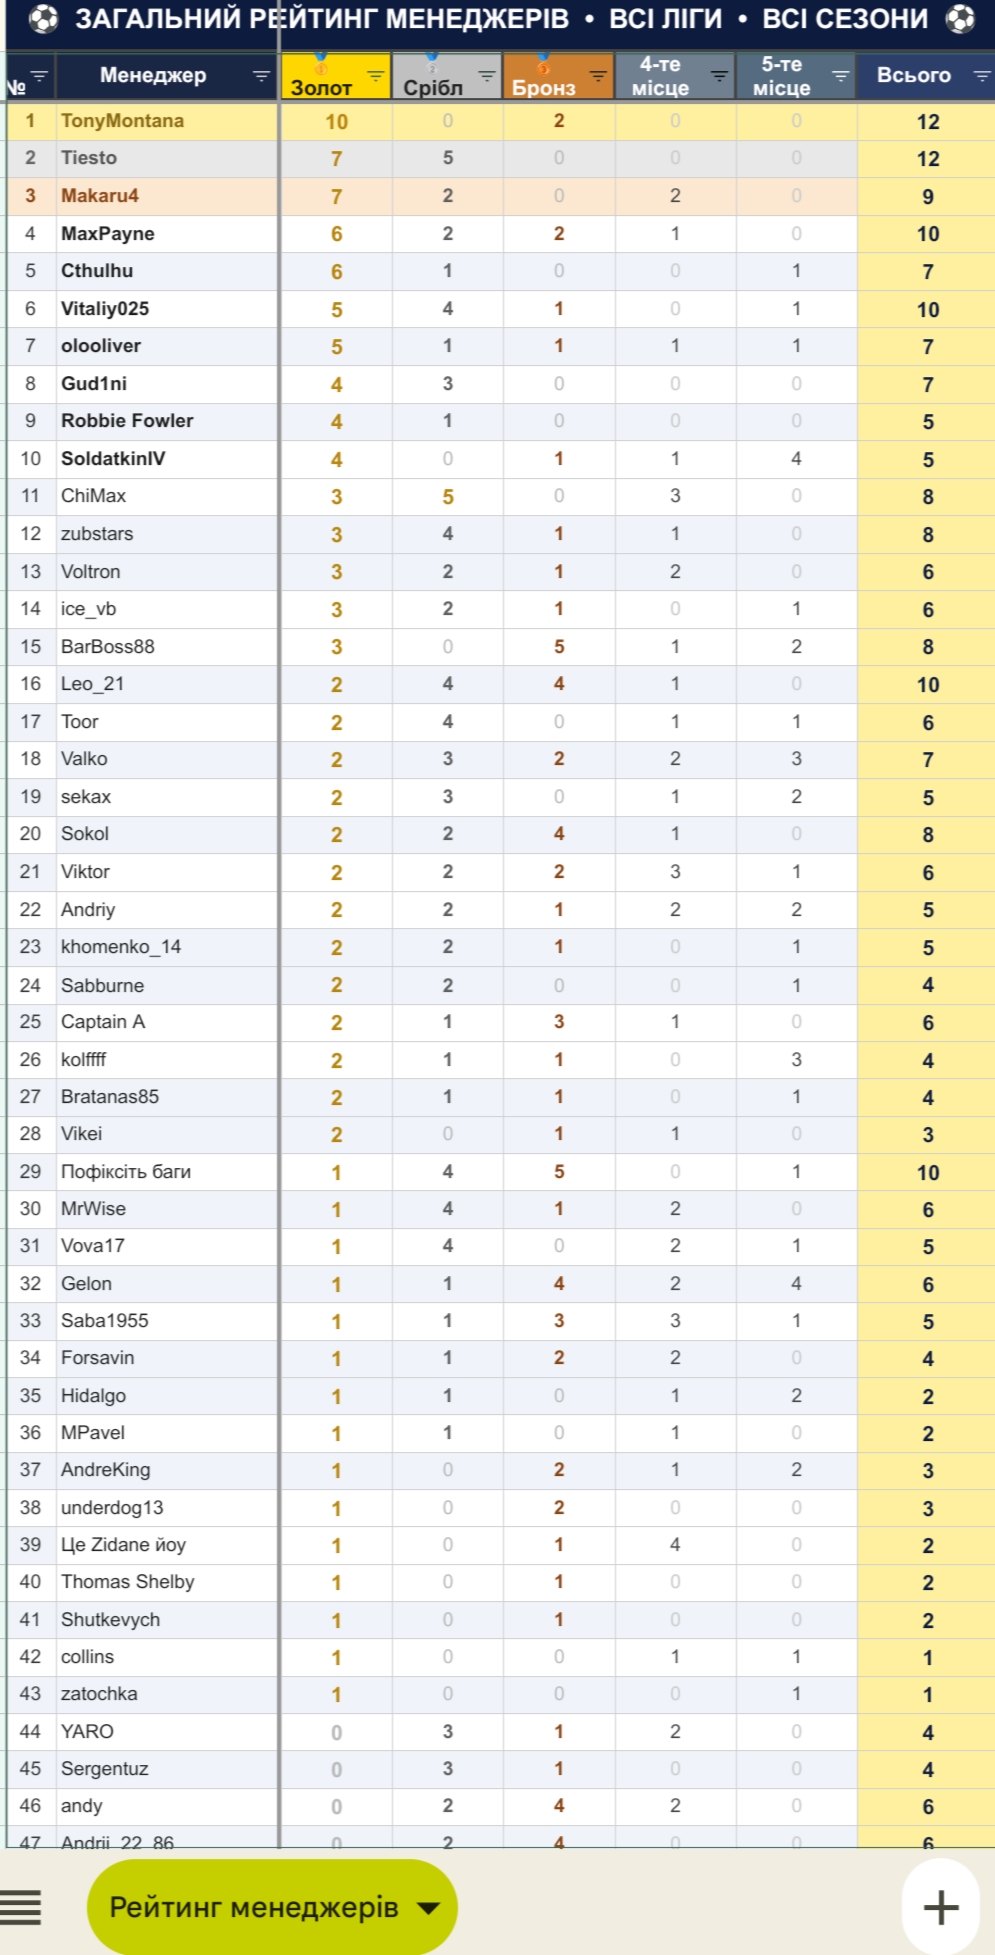Expand the Рейтинг менеджерів tab dropdown arrow
This screenshot has height=1955, width=995.
pyautogui.click(x=428, y=1908)
